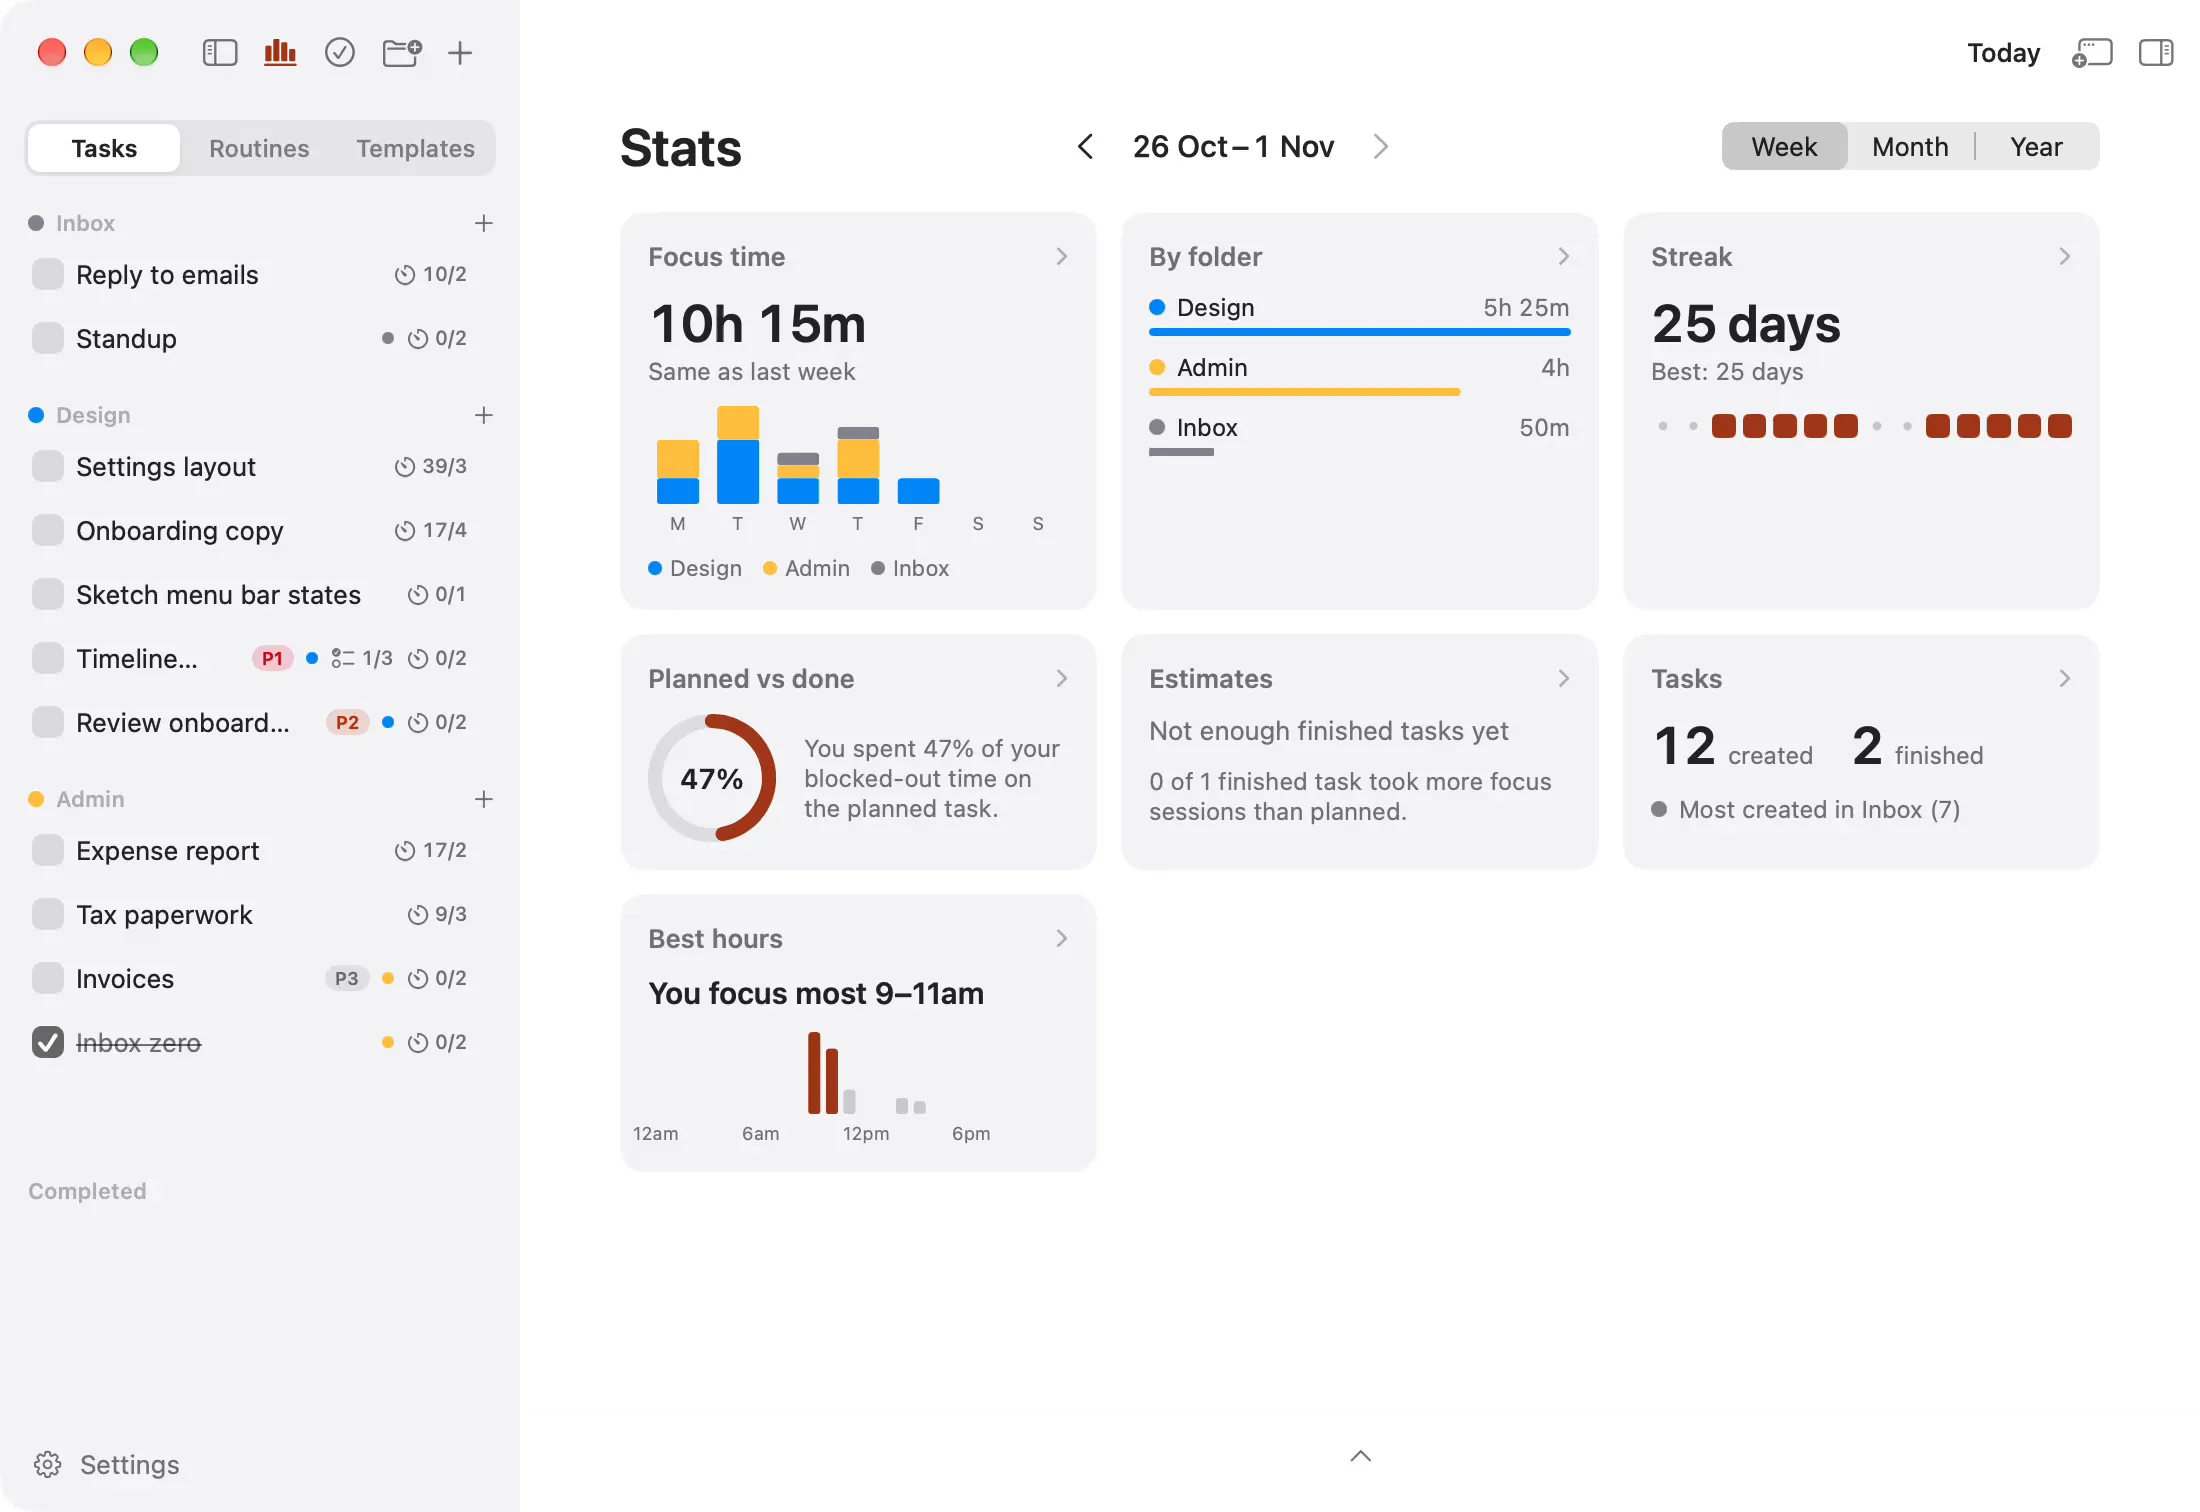Open the mini window icon next to Today

pos(2091,52)
